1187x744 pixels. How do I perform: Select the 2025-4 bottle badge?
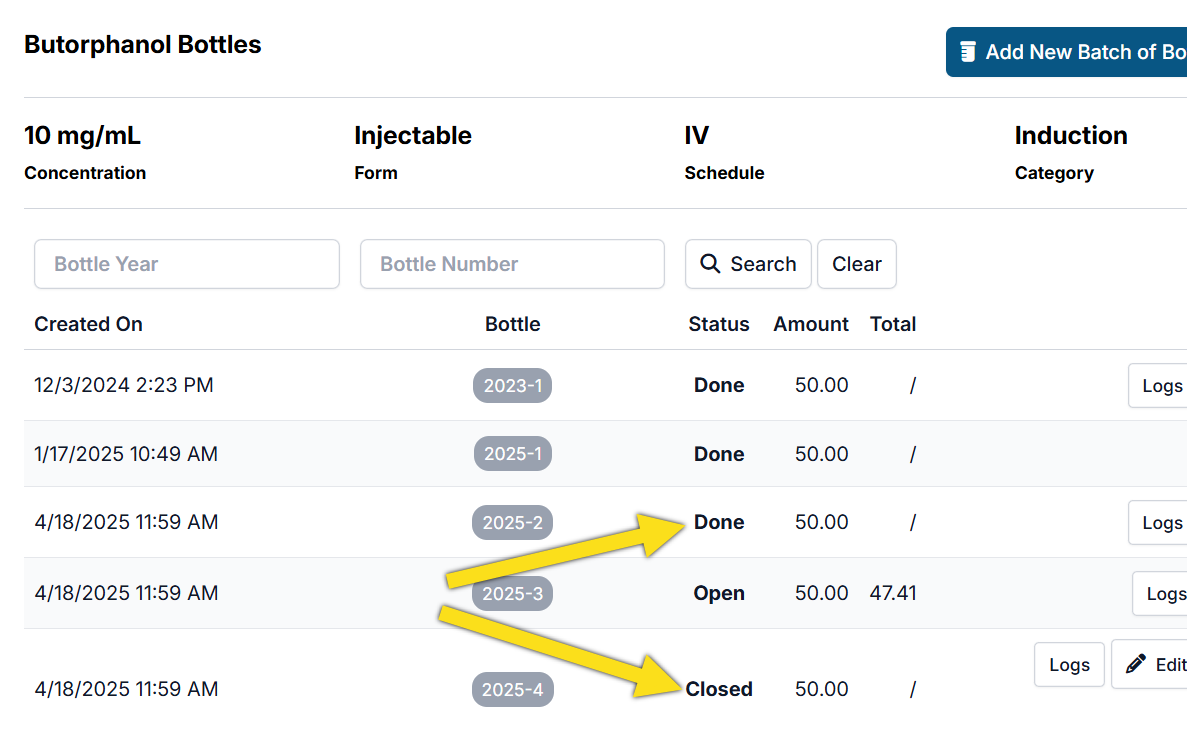[x=512, y=690]
